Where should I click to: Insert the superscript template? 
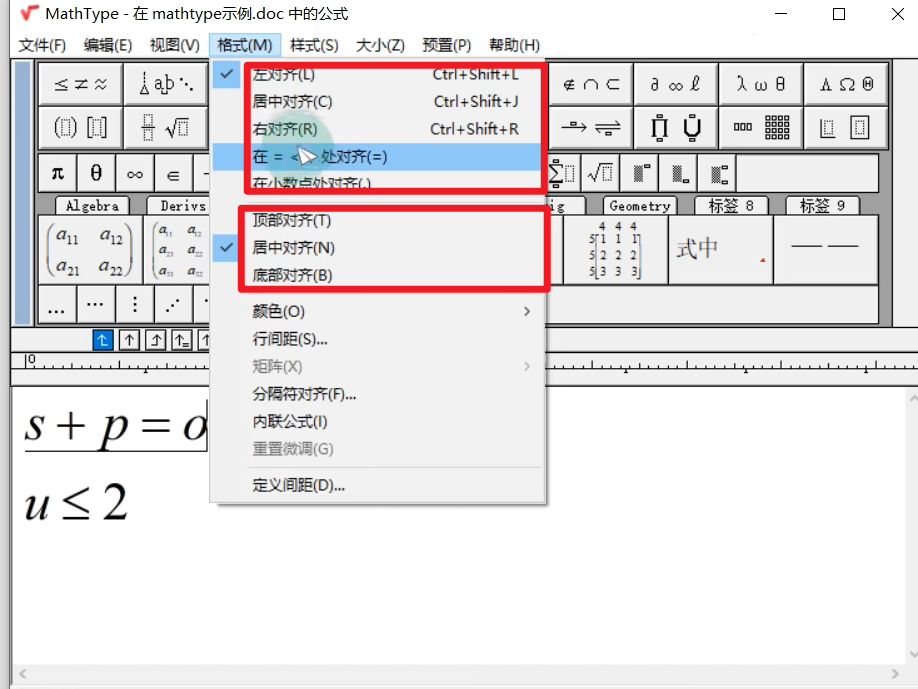(640, 174)
